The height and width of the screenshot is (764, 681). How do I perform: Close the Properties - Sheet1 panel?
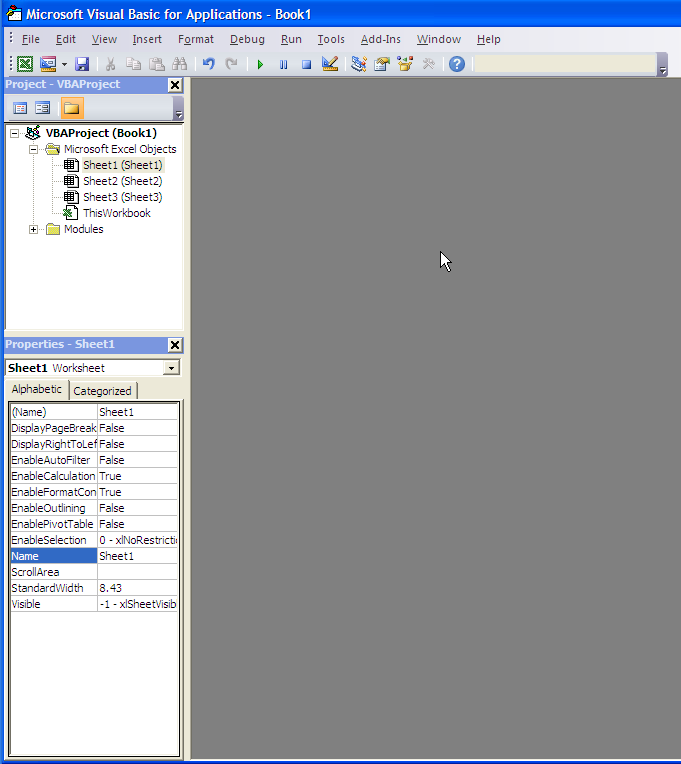click(175, 345)
